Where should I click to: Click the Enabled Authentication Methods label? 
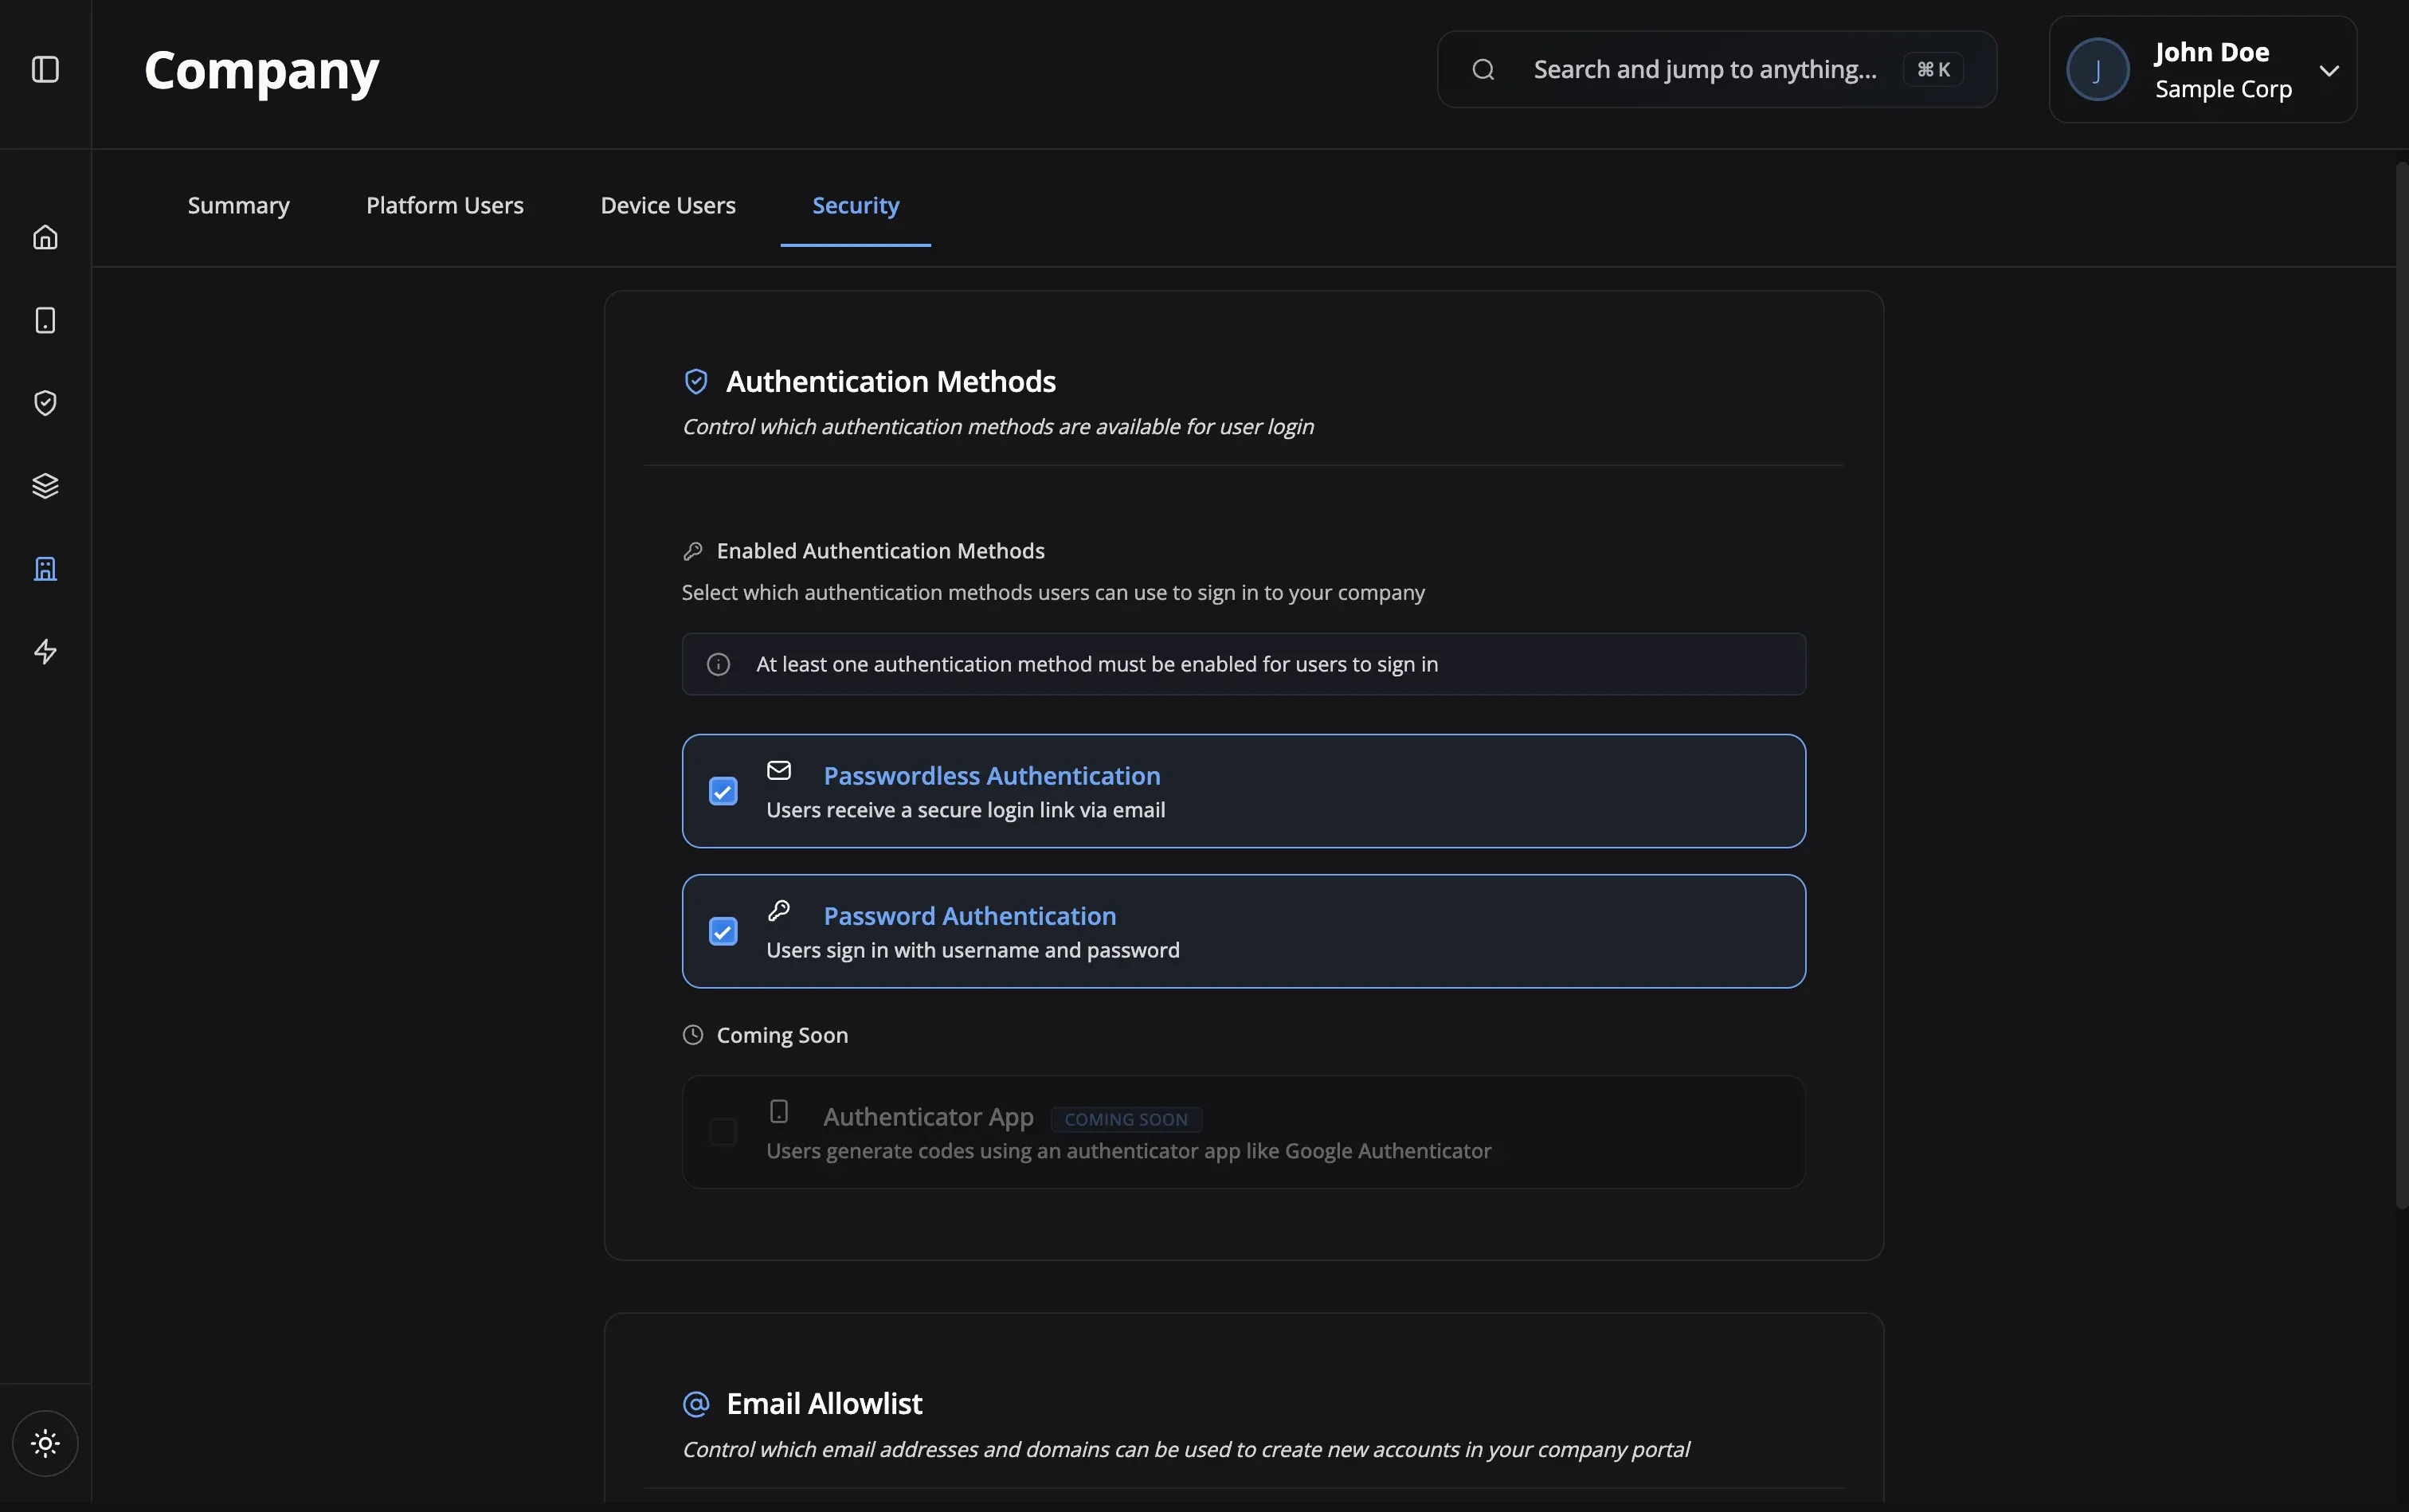[x=881, y=551]
